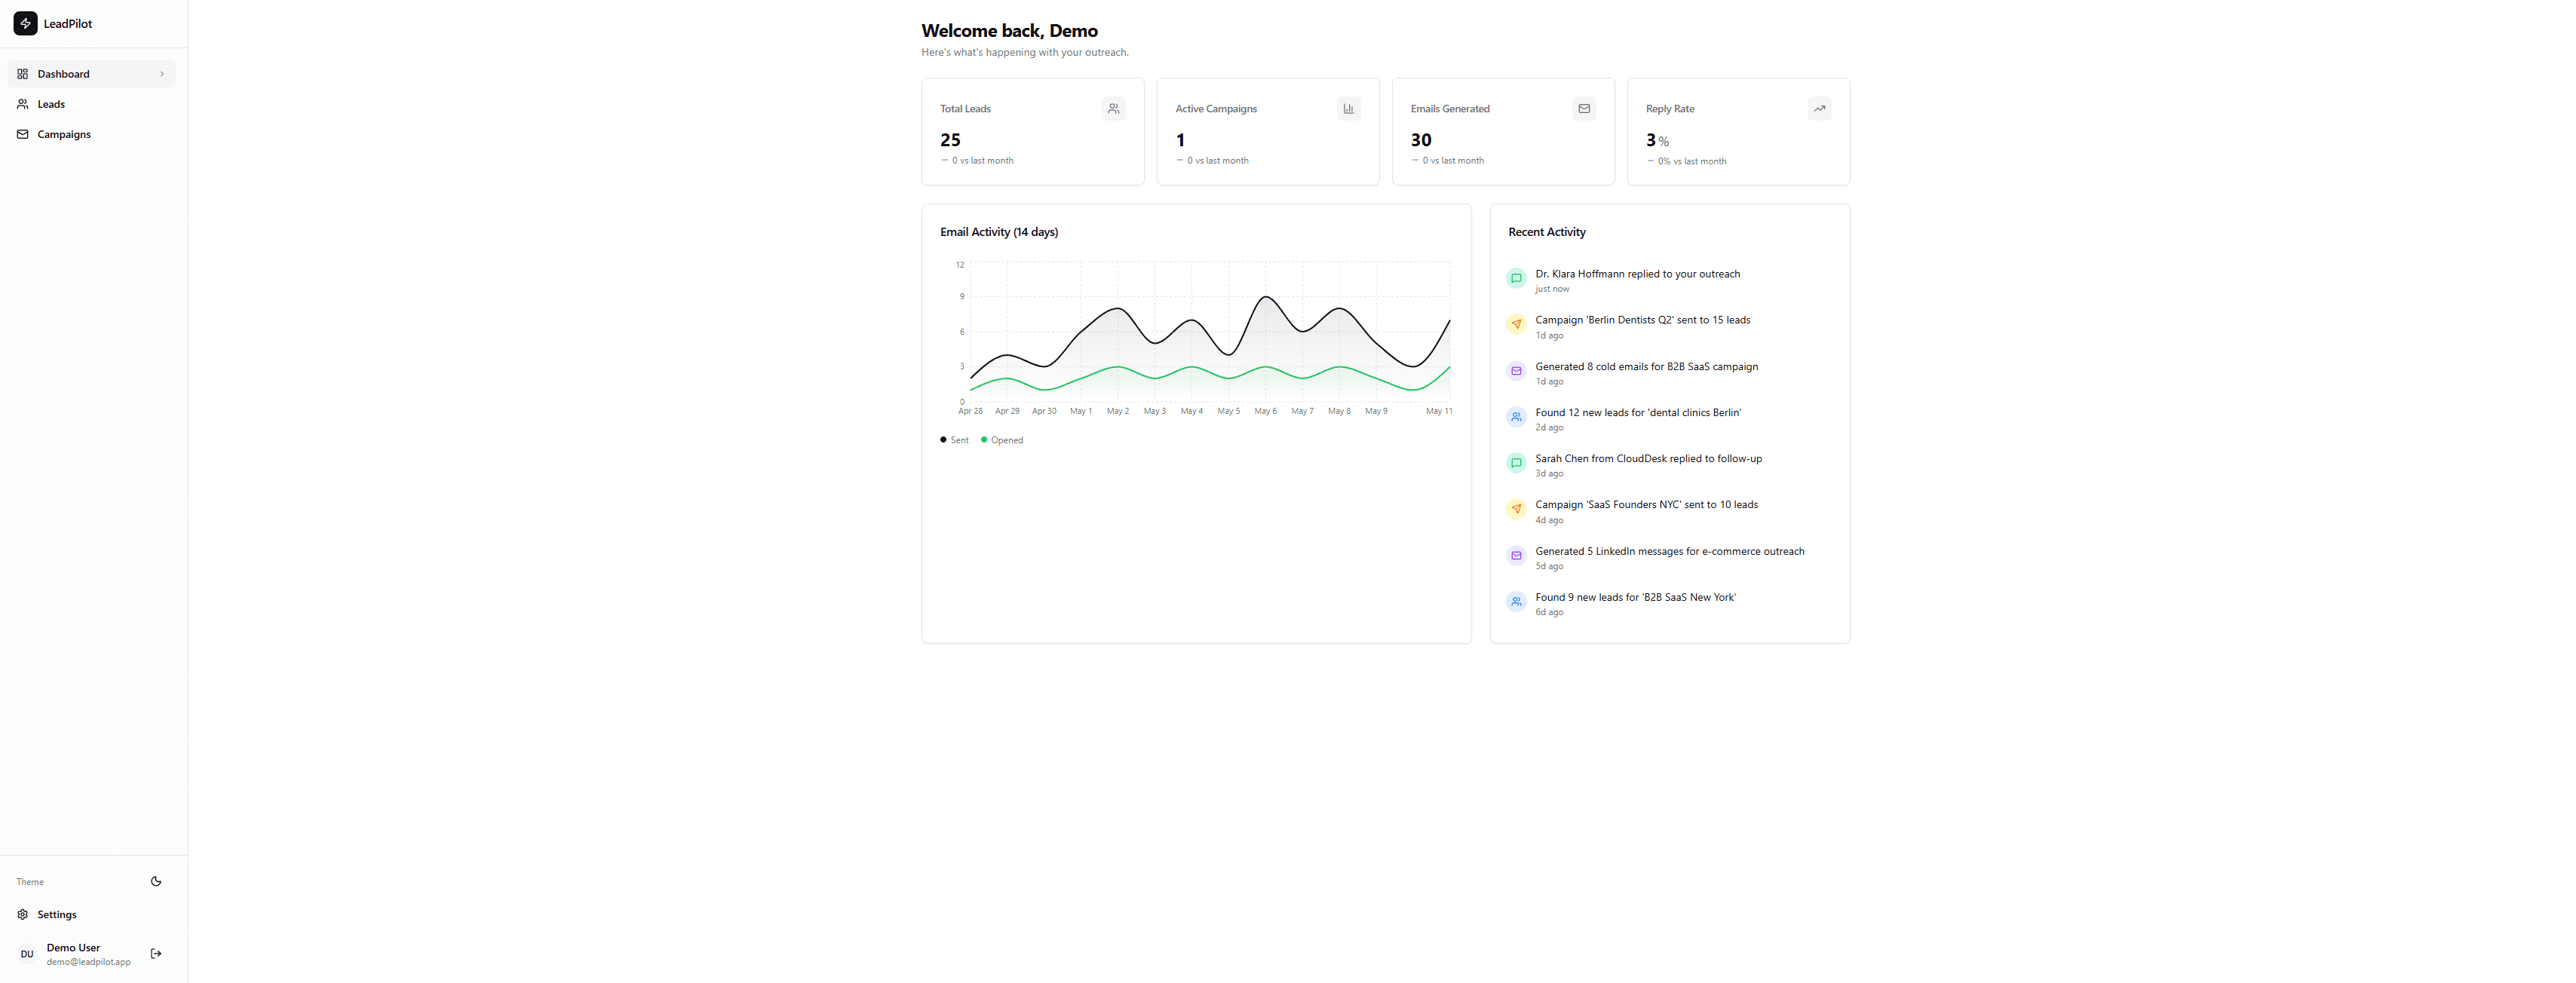Click the Reply Rate card title
The width and height of the screenshot is (2576, 983).
(1669, 109)
